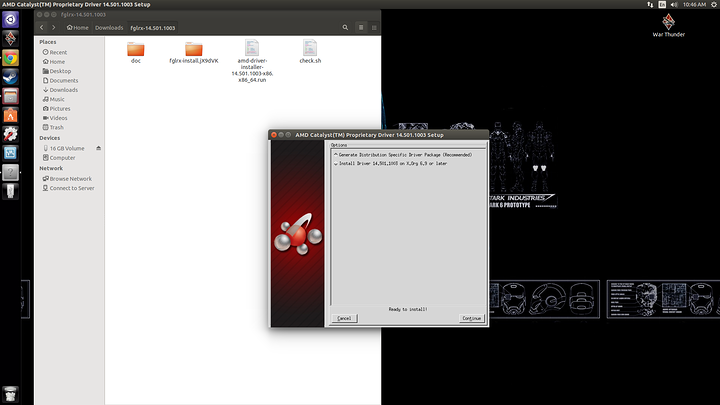Open the volume indicator in top panel
The width and height of the screenshot is (720, 405).
674,5
